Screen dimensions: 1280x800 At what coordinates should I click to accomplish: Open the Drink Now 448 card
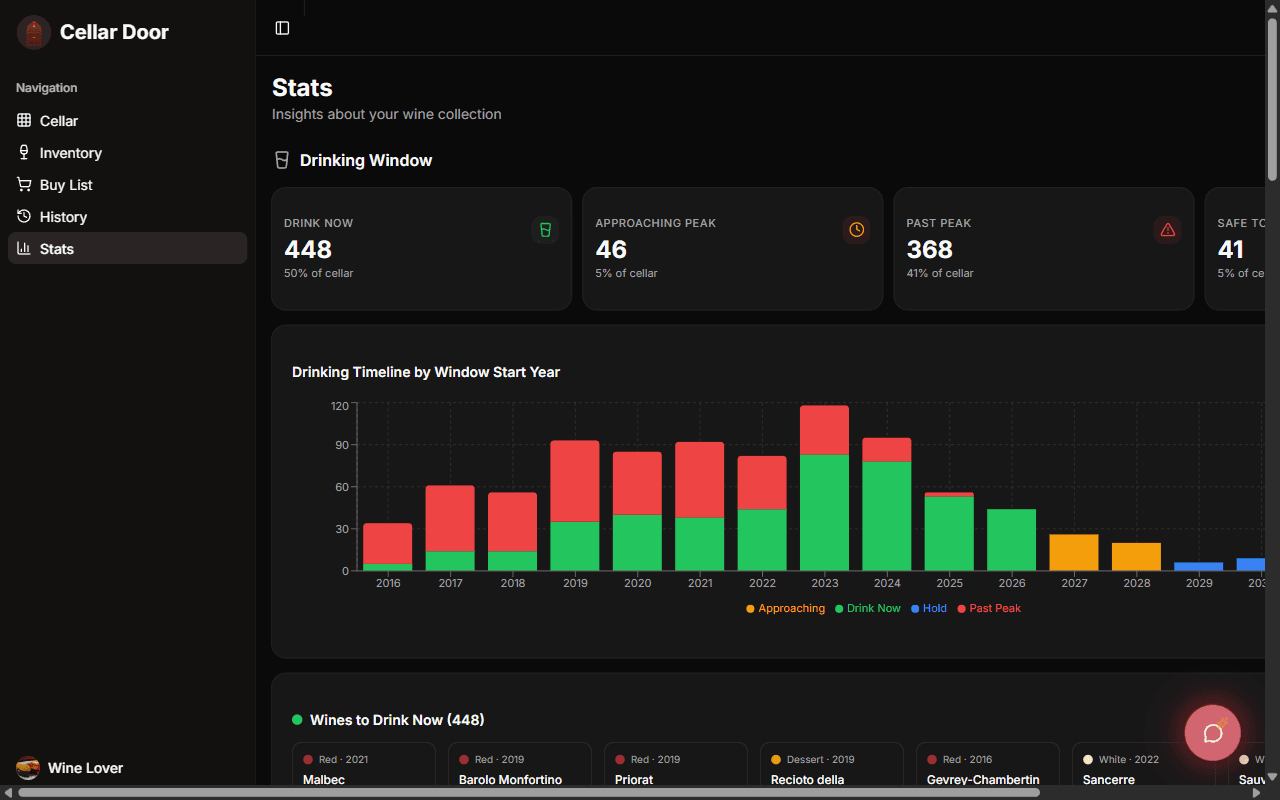click(422, 249)
